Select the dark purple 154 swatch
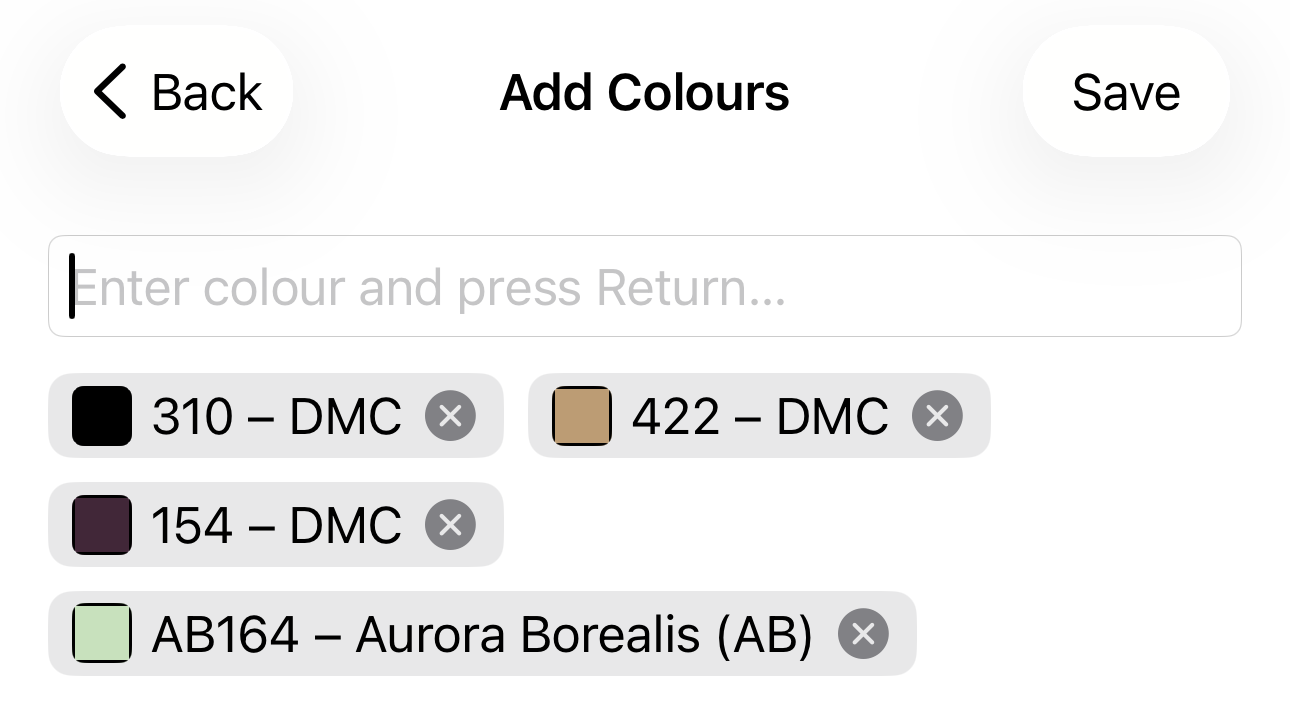The image size is (1290, 725). [102, 525]
